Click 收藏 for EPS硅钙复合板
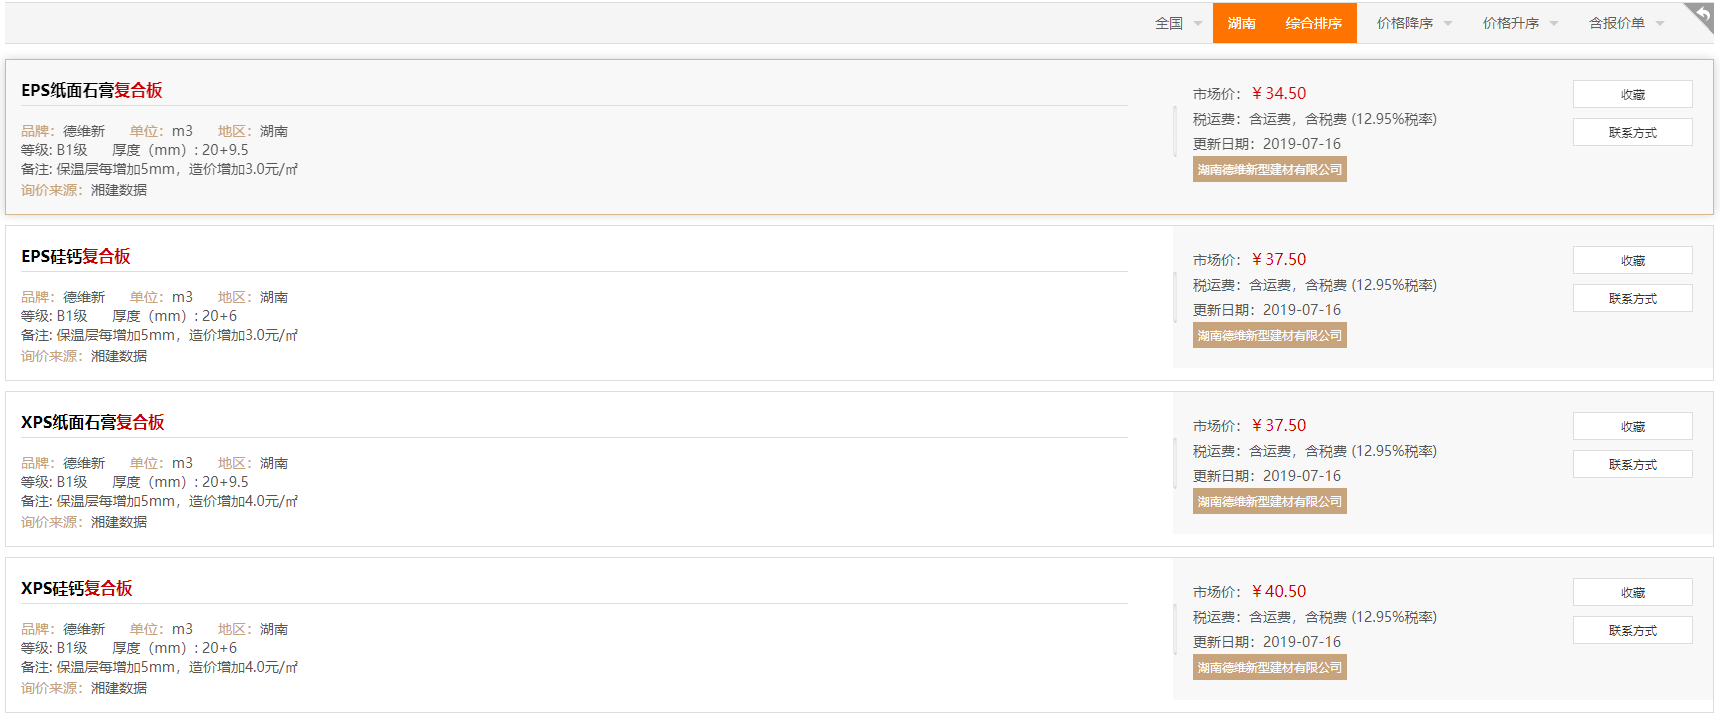Image resolution: width=1720 pixels, height=720 pixels. (x=1633, y=260)
